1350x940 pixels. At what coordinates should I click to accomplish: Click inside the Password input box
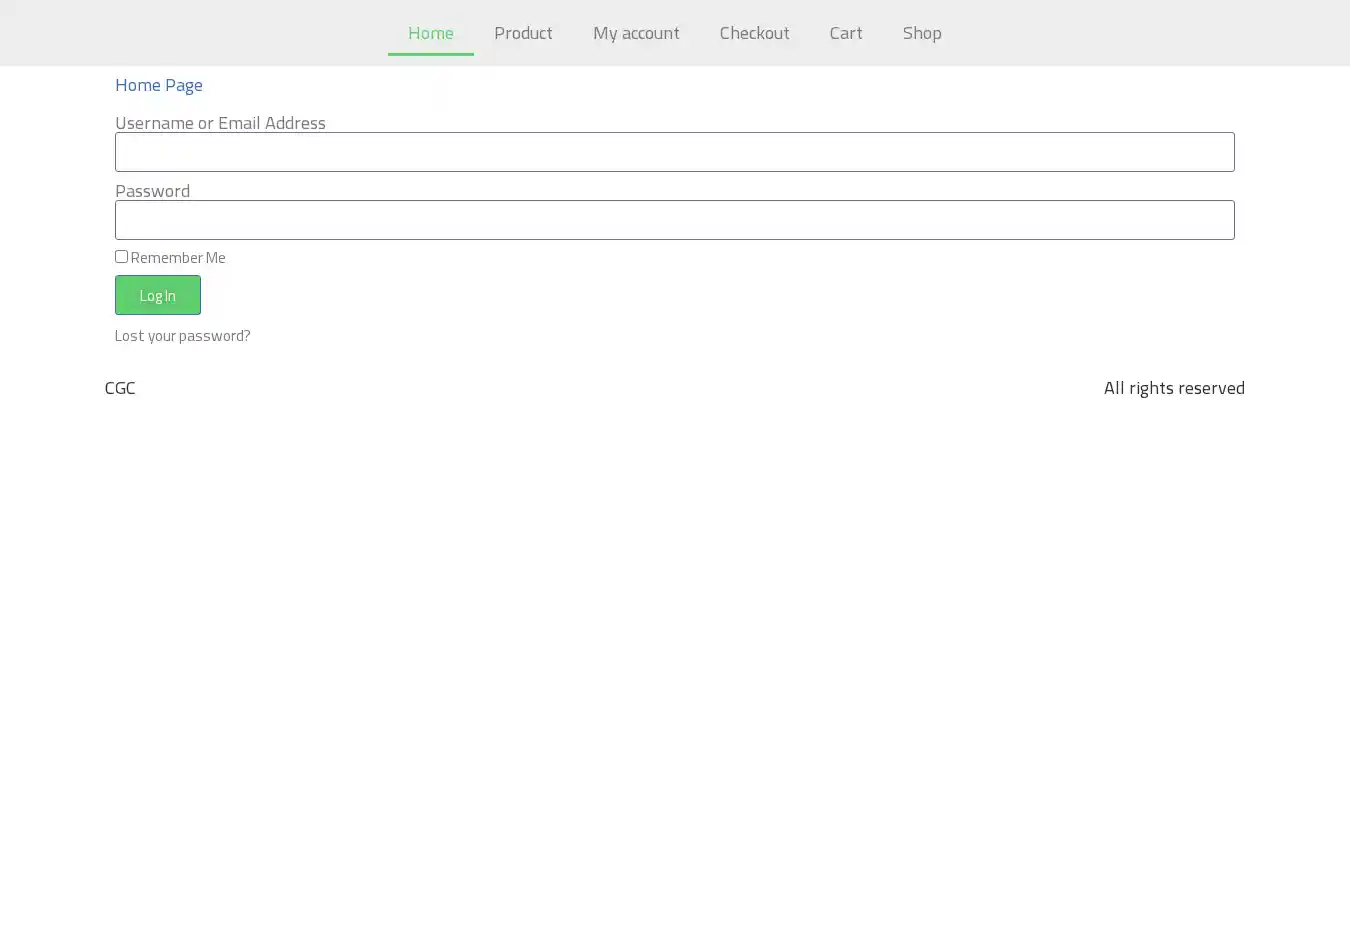click(674, 220)
